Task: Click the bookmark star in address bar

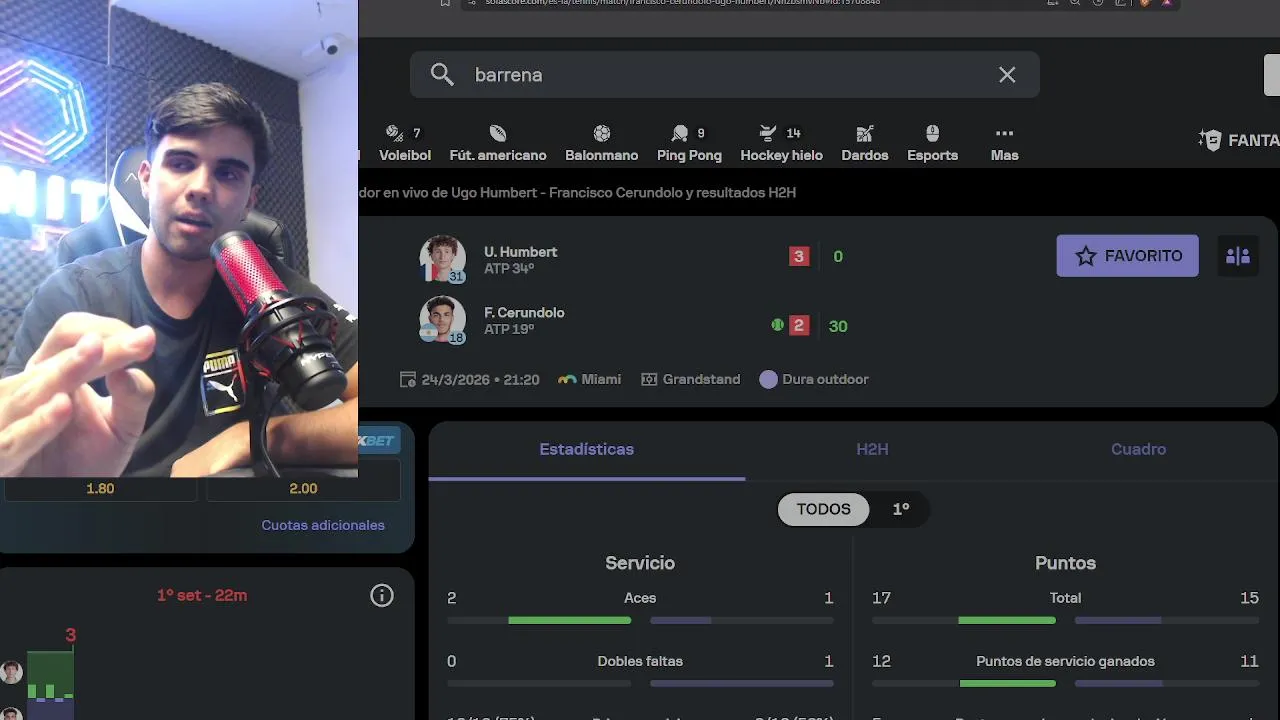Action: coord(445,3)
